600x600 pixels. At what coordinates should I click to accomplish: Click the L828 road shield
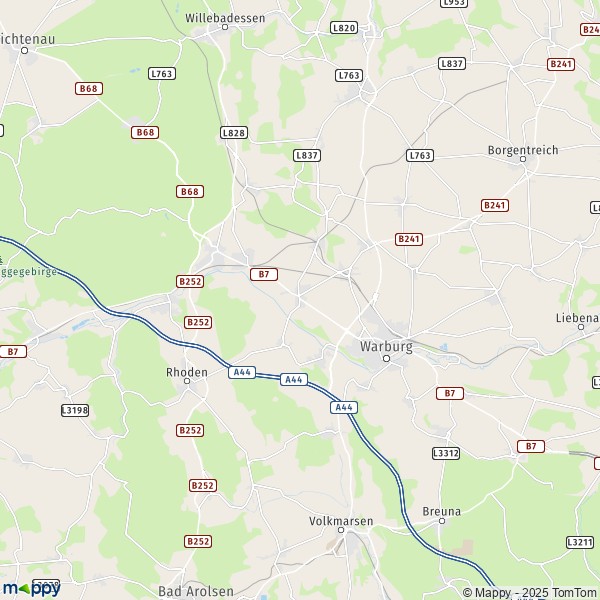coord(234,133)
